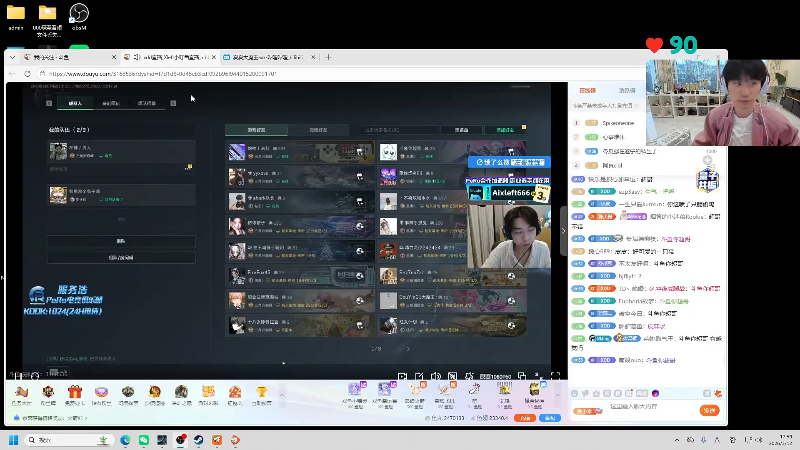
Task: Open the Windows Start menu
Action: (14, 440)
